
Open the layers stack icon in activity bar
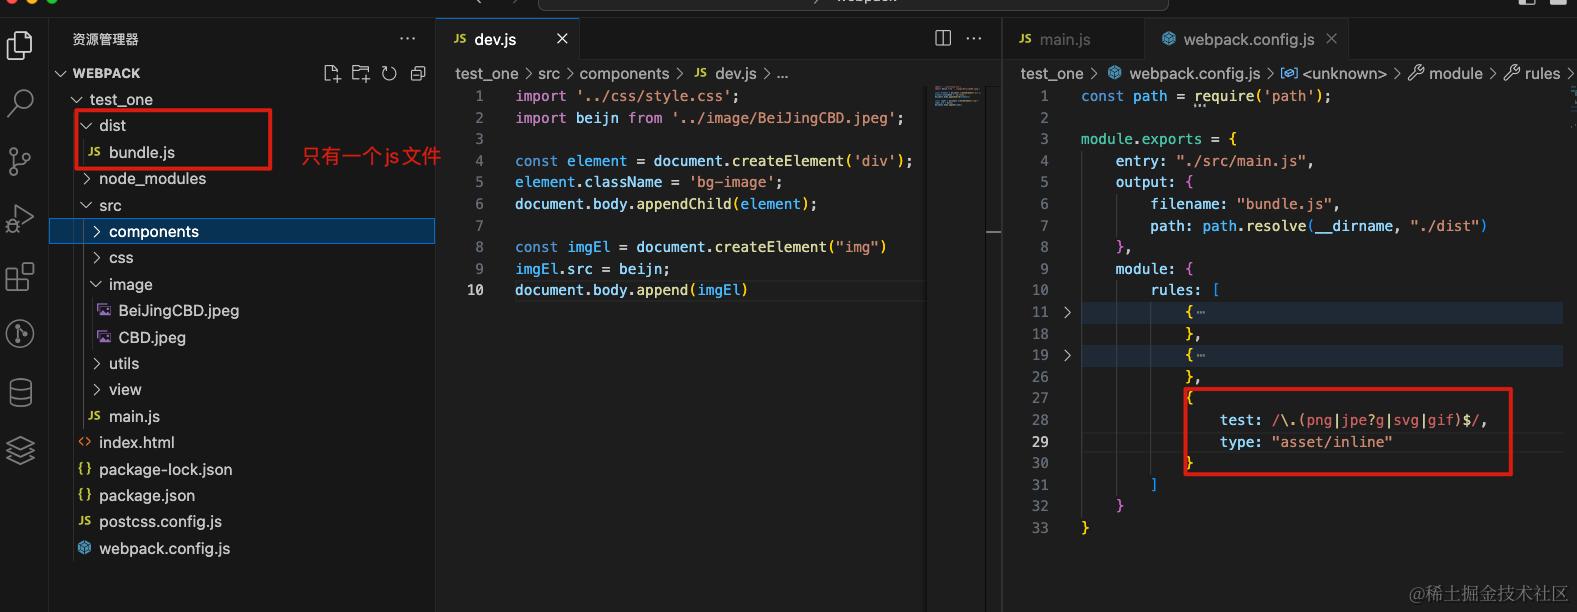point(20,450)
